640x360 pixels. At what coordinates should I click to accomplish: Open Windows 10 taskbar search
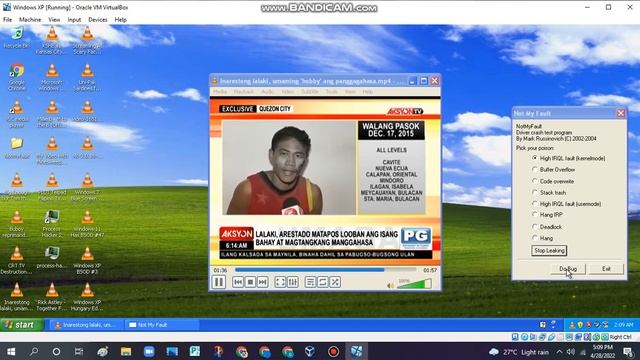click(34, 351)
